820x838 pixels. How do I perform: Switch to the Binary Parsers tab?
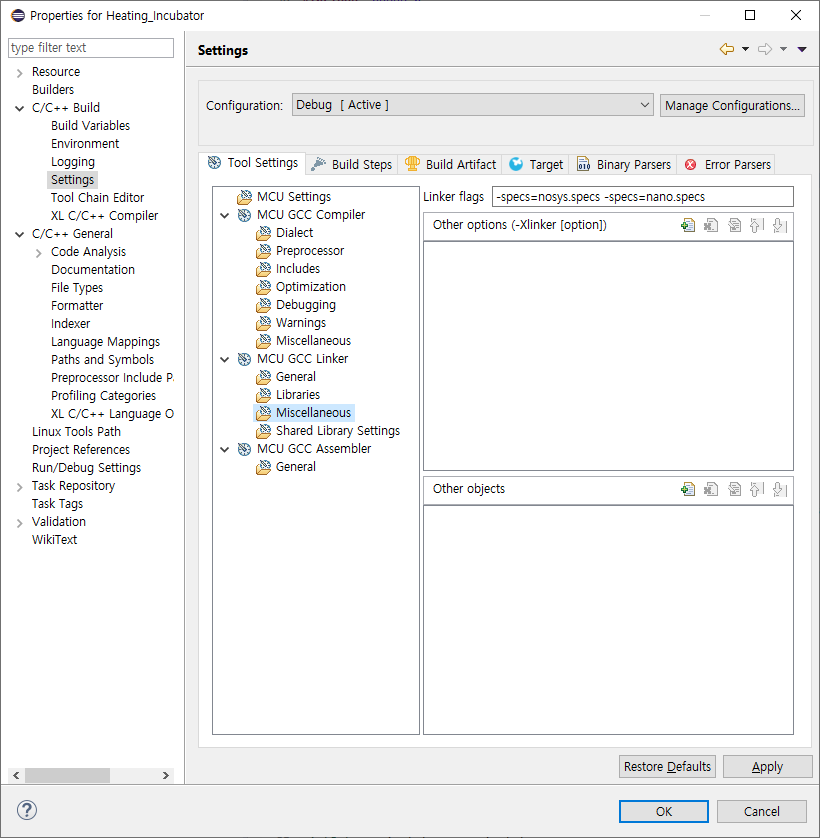623,165
